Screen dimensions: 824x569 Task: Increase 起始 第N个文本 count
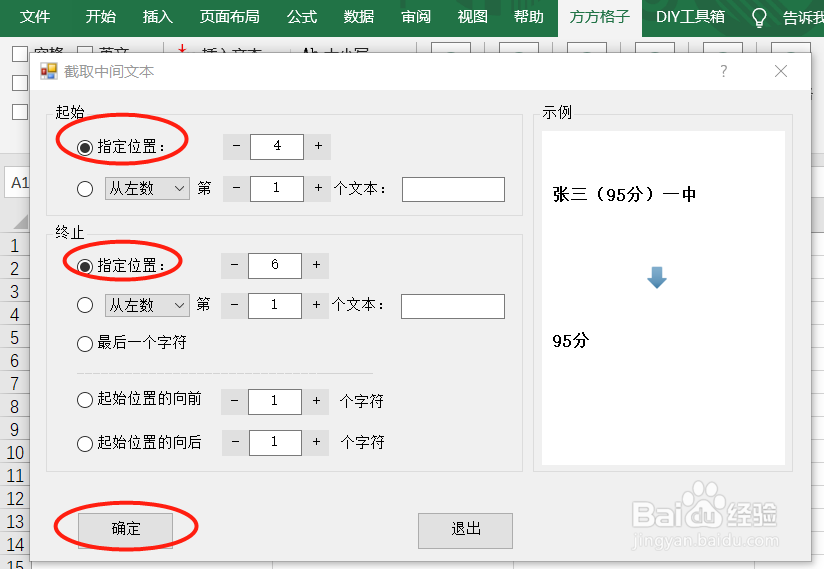(318, 189)
